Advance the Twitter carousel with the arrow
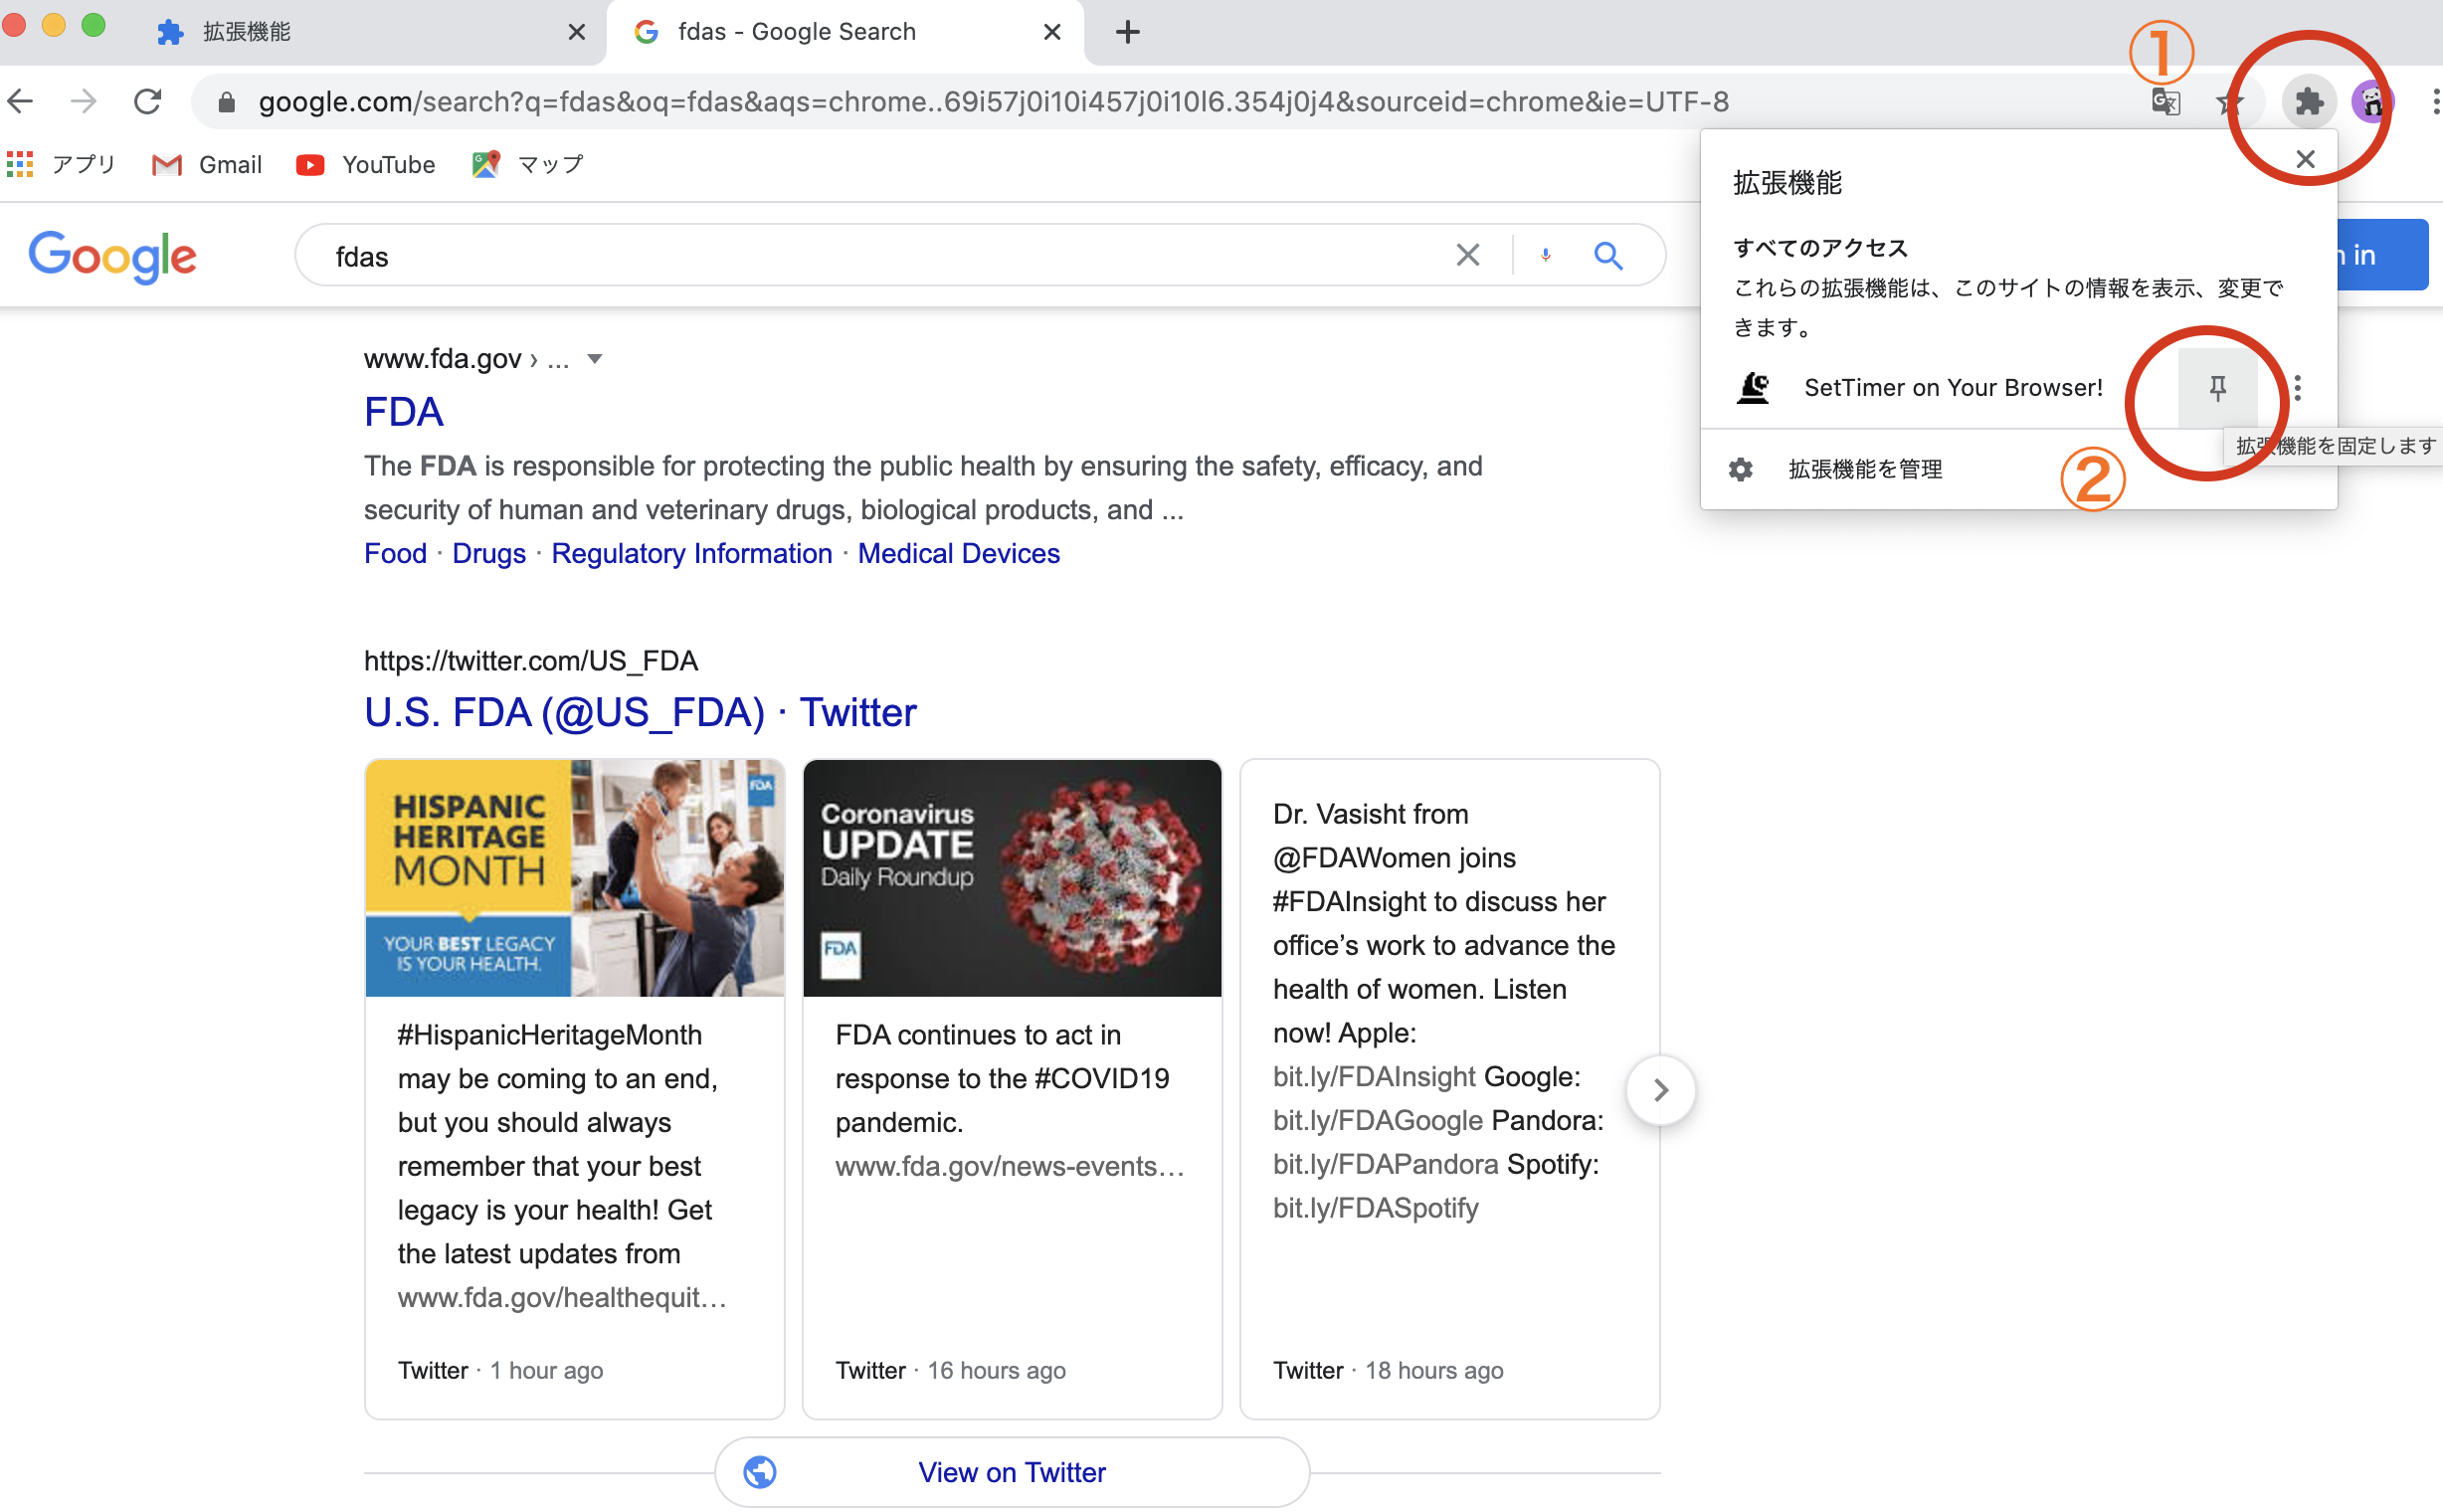The width and height of the screenshot is (2443, 1512). pos(1660,1090)
